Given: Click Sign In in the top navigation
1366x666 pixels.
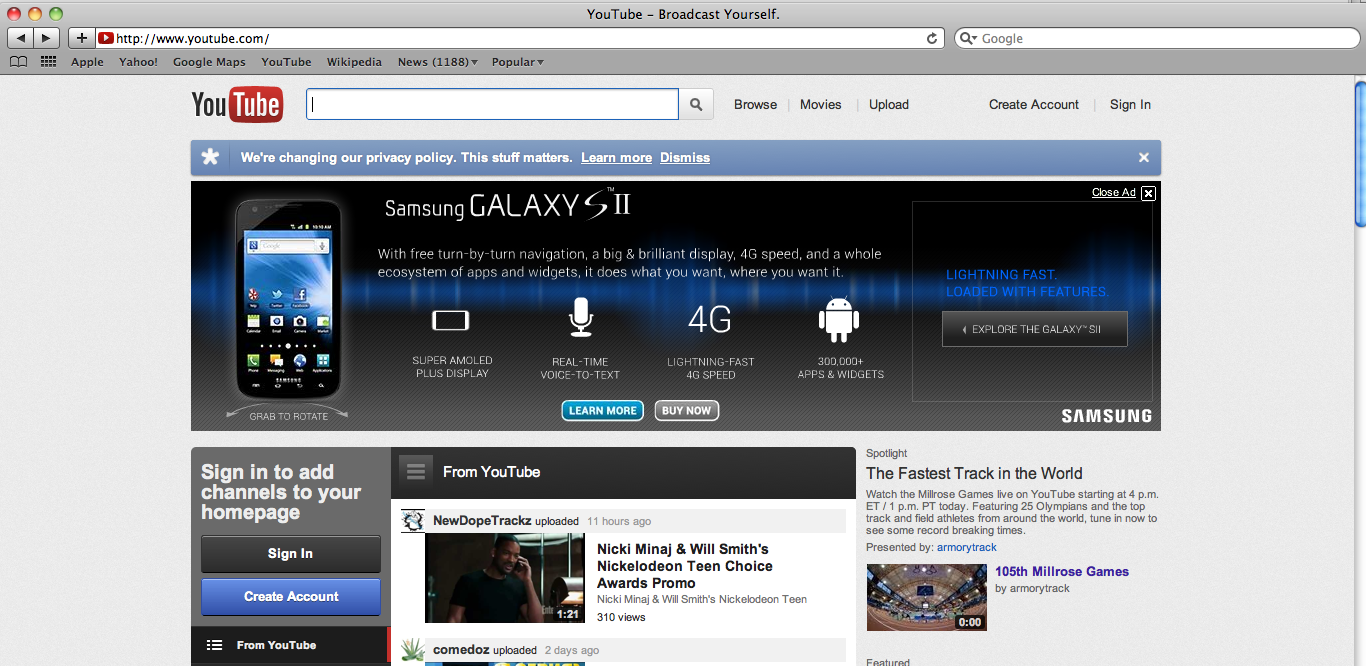Looking at the screenshot, I should [1130, 104].
